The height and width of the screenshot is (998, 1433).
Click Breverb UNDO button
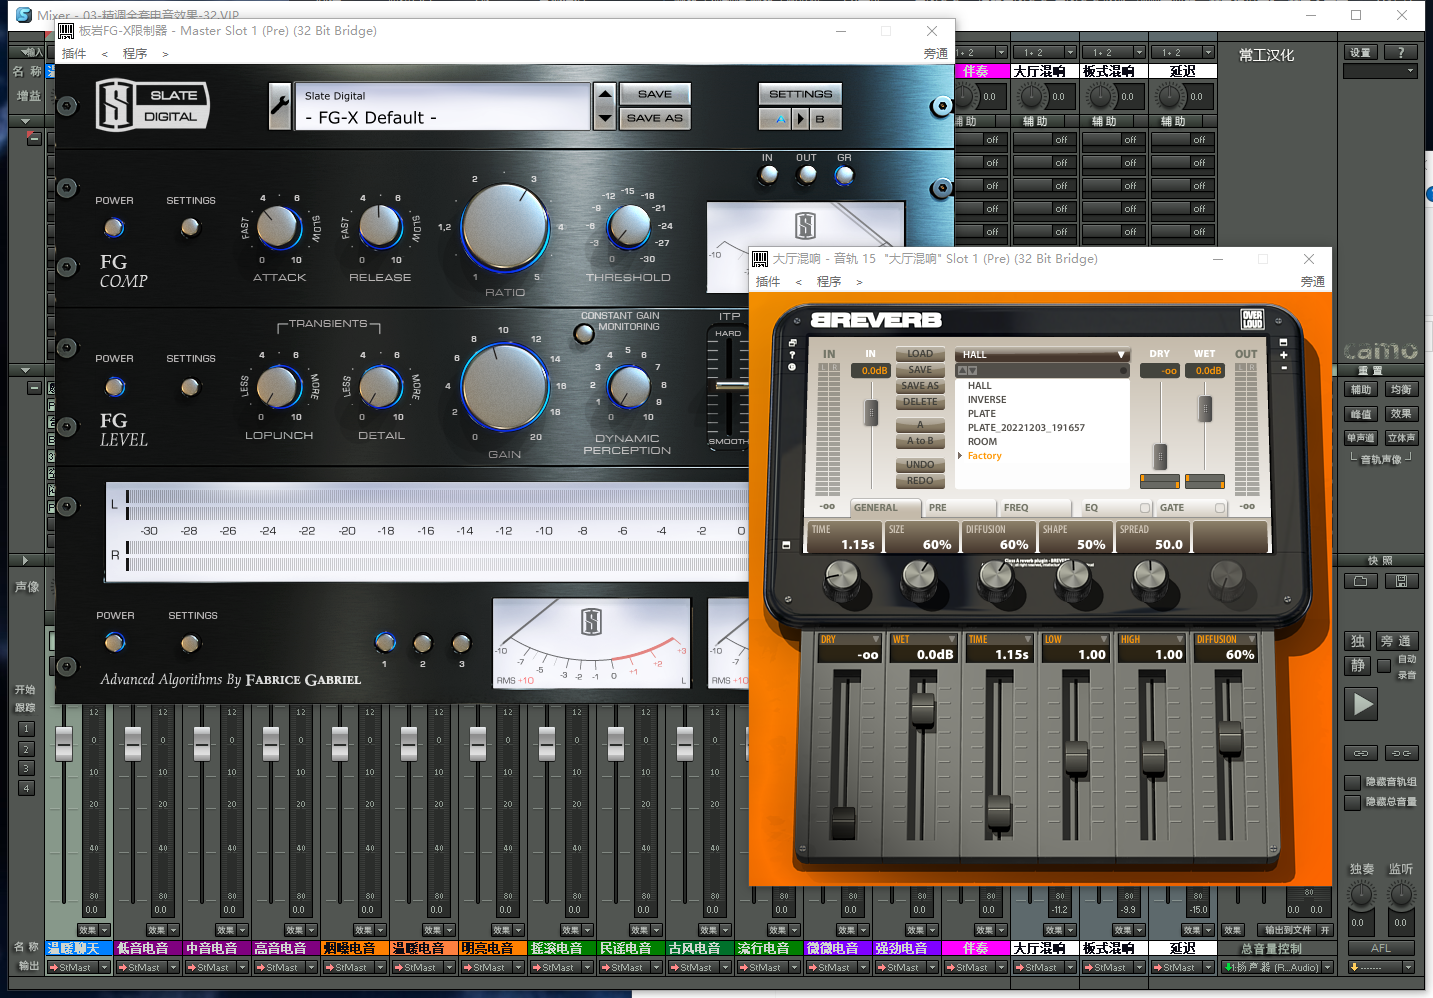coord(920,465)
